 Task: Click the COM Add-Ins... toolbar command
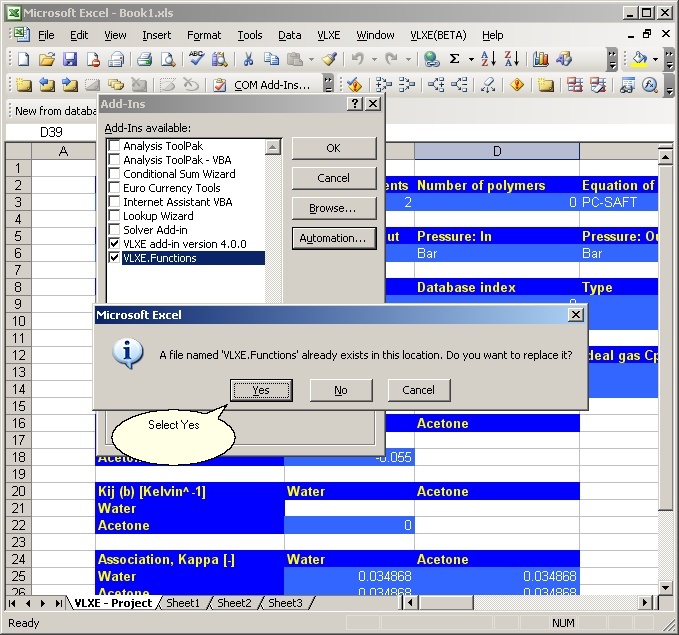click(x=272, y=85)
